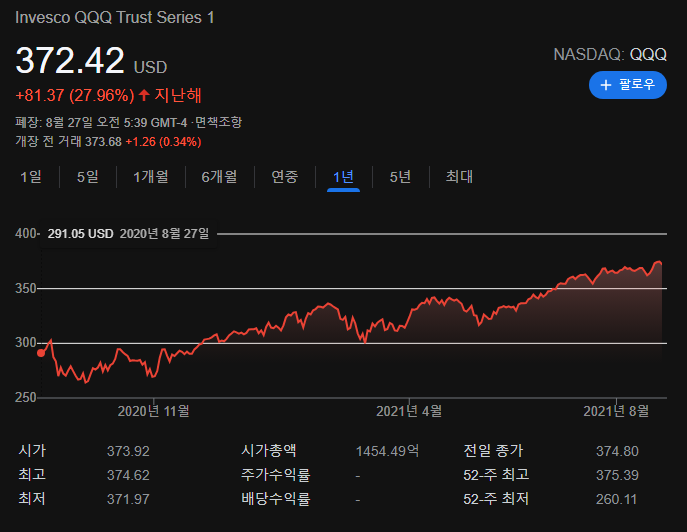The height and width of the screenshot is (532, 687).
Task: Switch to the 1개월 chart tab
Action: (151, 177)
